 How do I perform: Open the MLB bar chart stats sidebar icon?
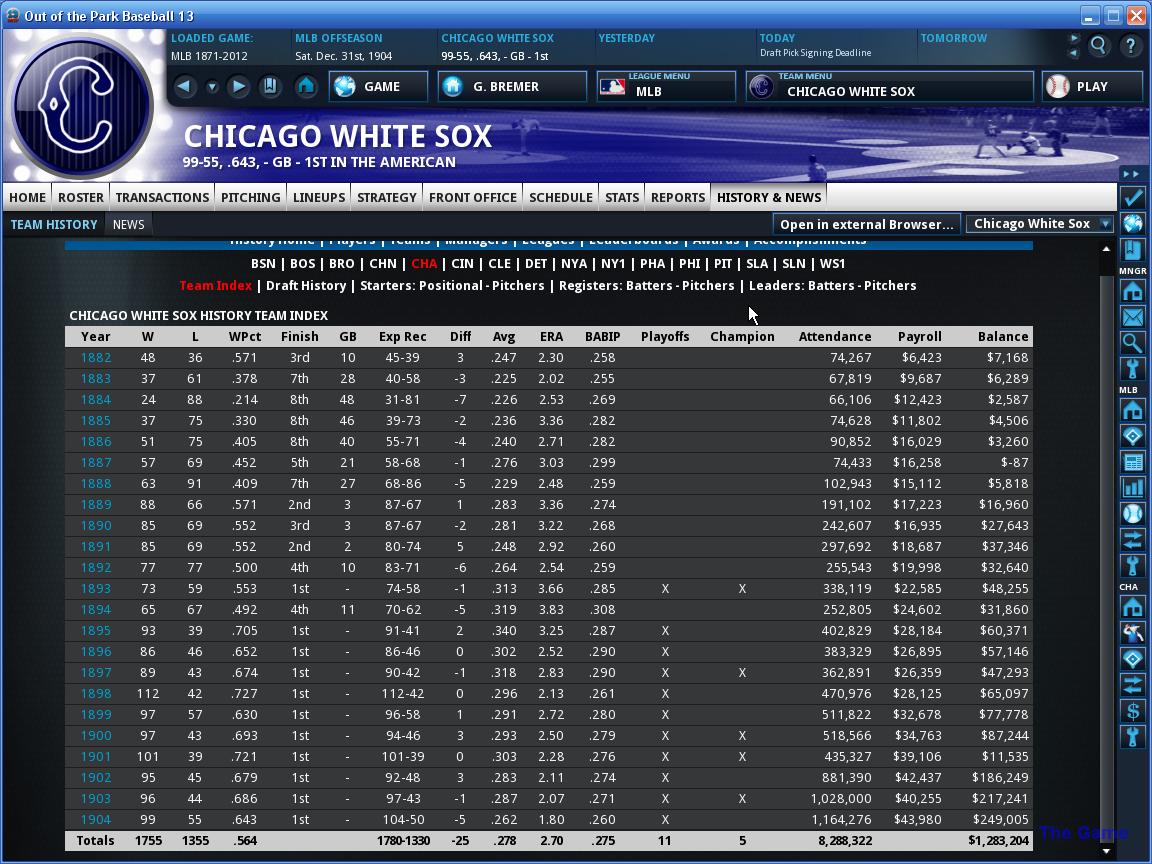click(x=1132, y=486)
